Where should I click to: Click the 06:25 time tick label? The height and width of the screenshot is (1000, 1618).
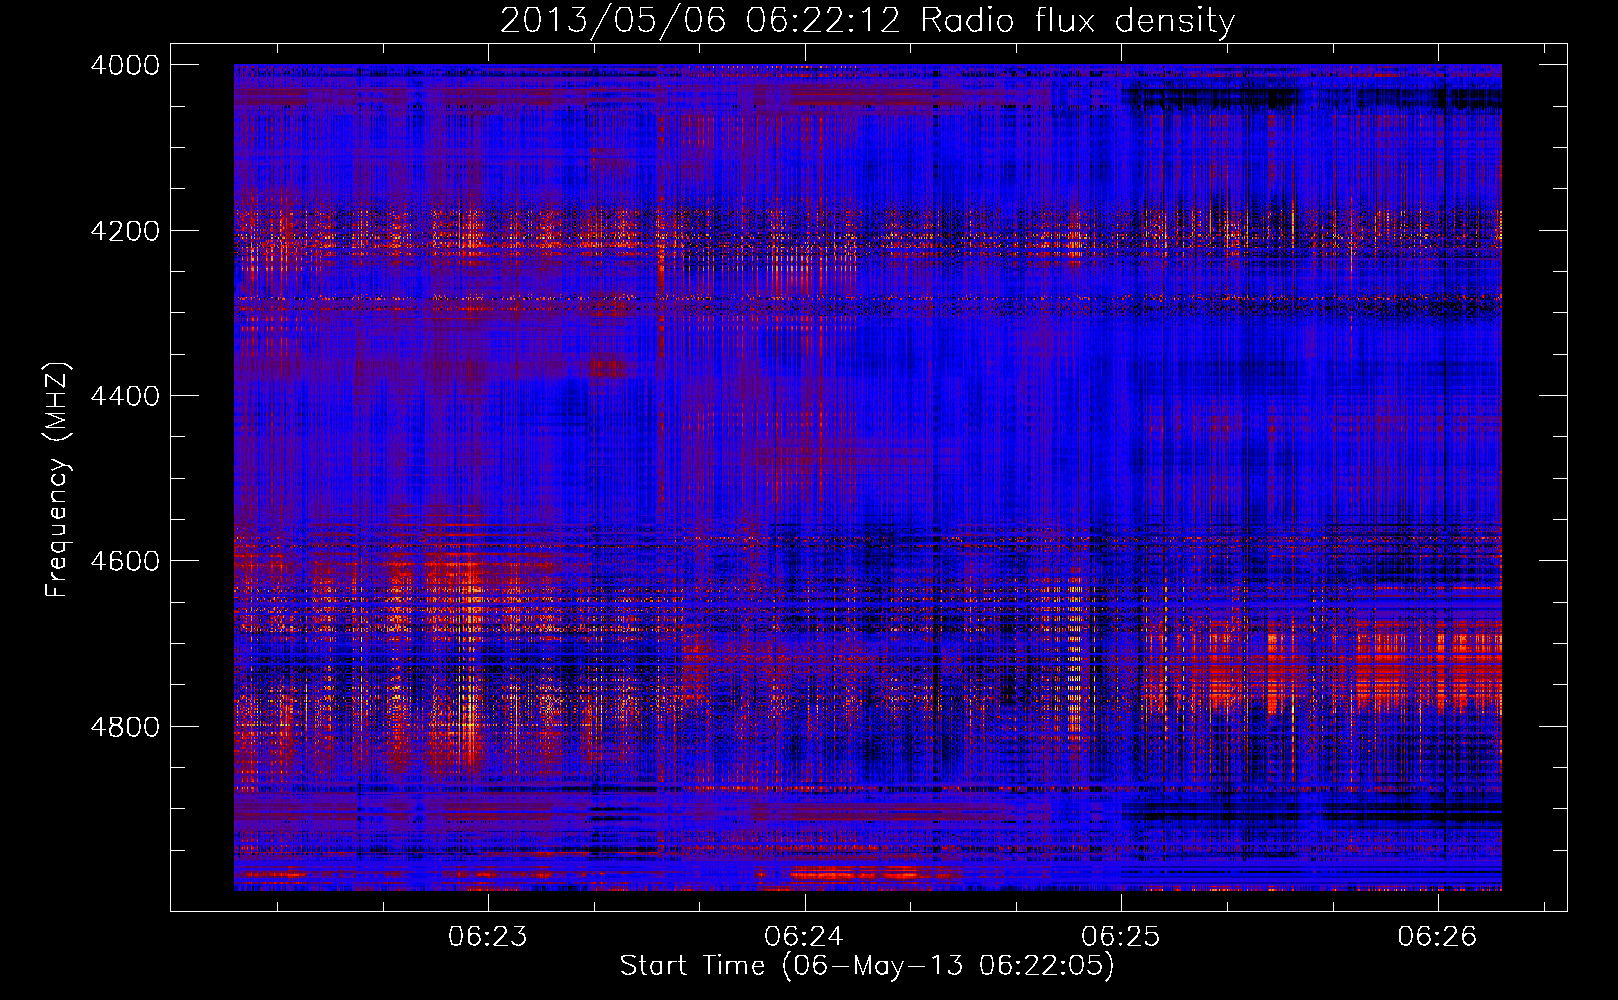1121,937
